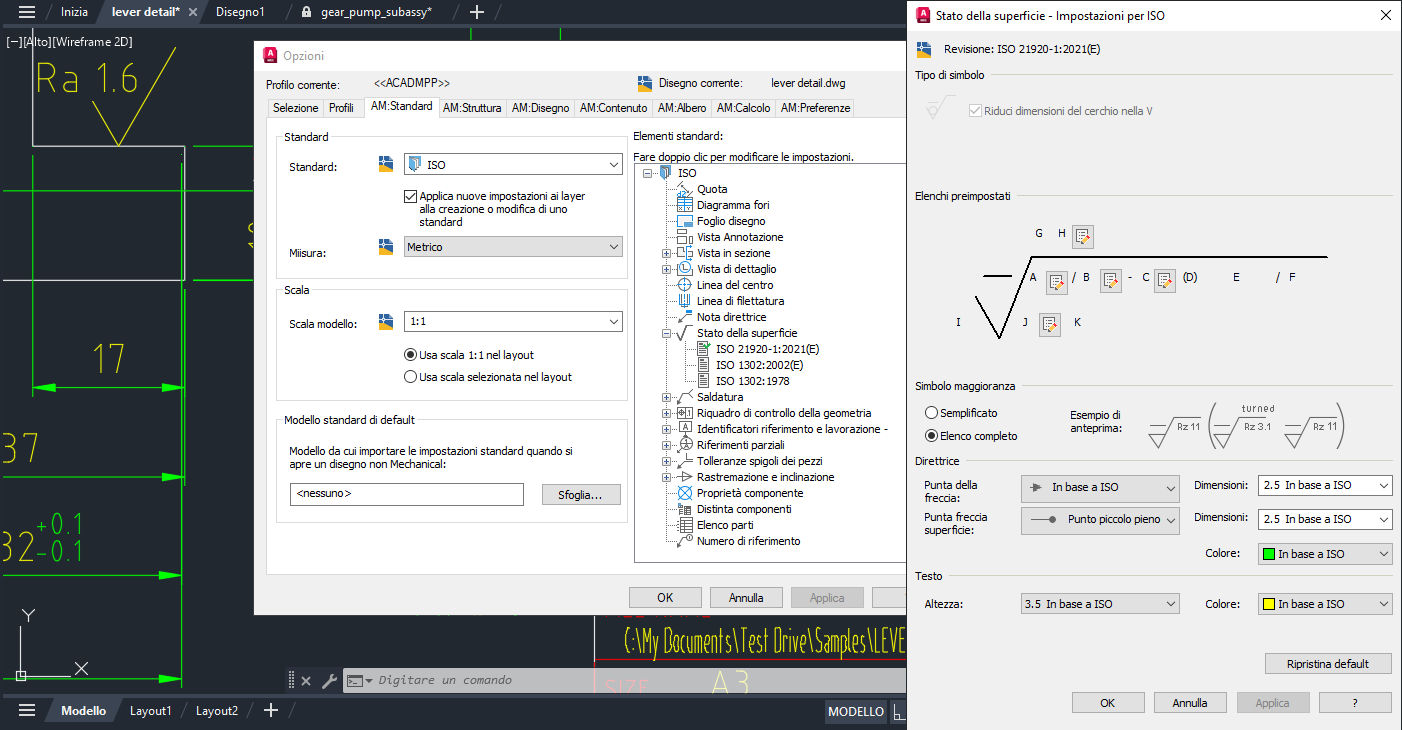Select Linea del centro in the tree
1402x730 pixels.
[x=735, y=285]
